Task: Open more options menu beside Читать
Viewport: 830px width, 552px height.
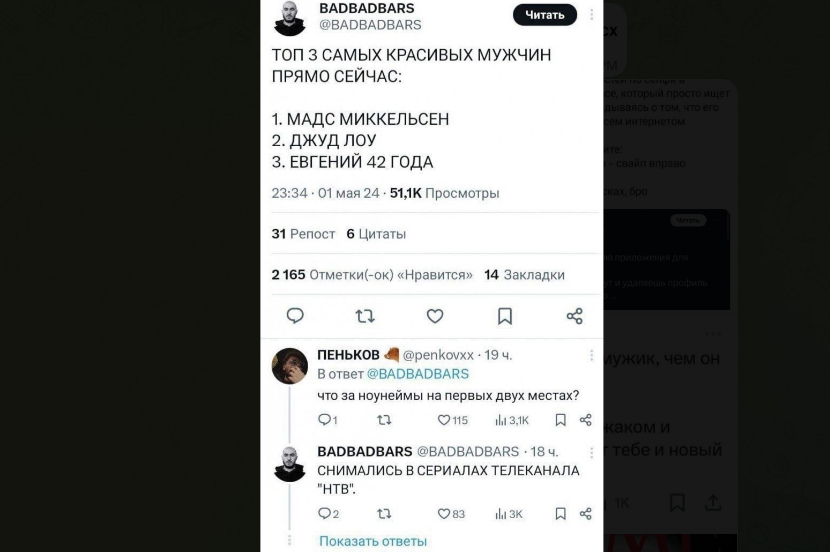Action: (591, 15)
